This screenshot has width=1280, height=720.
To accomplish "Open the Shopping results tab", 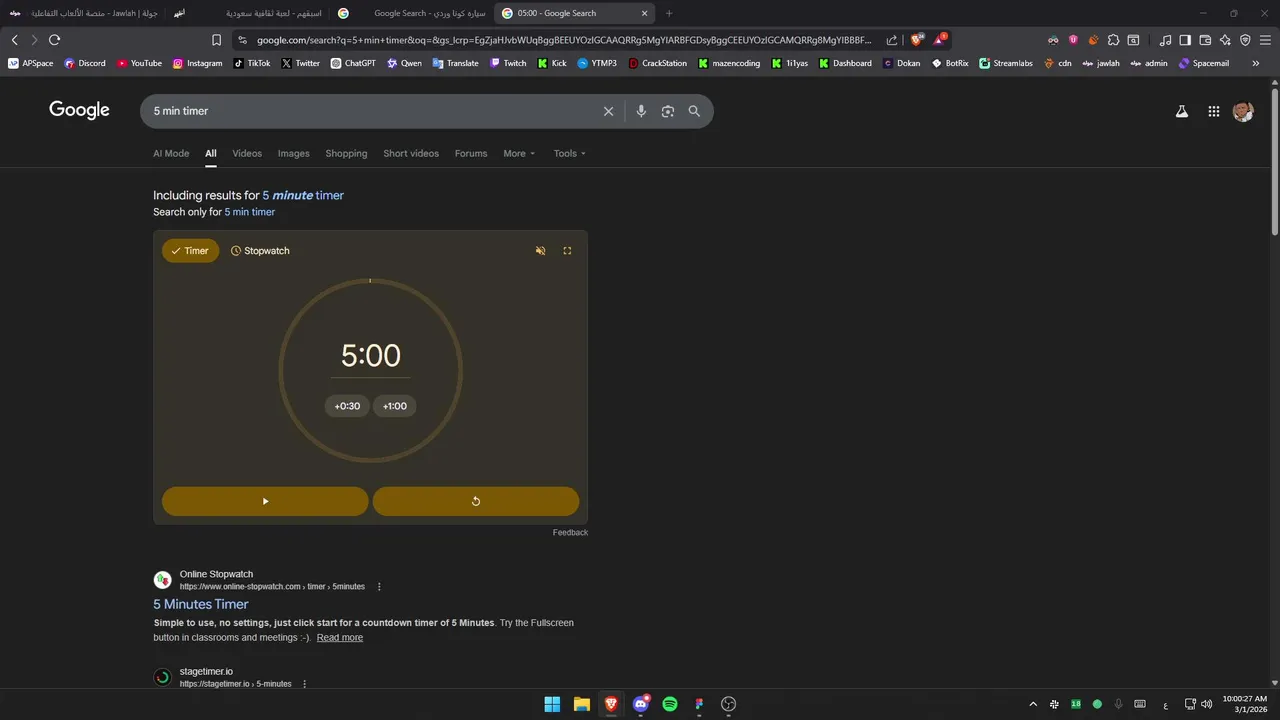I will coord(346,153).
